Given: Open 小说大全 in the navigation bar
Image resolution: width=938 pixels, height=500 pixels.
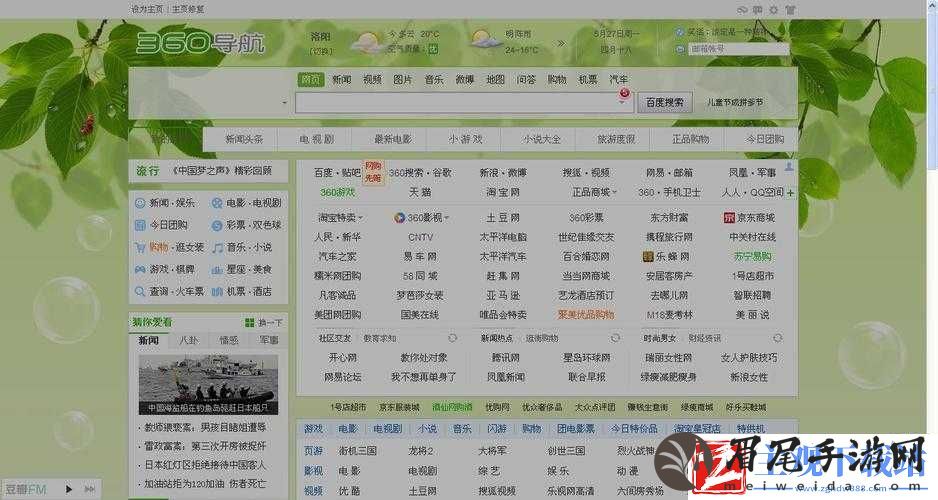Looking at the screenshot, I should tap(541, 139).
